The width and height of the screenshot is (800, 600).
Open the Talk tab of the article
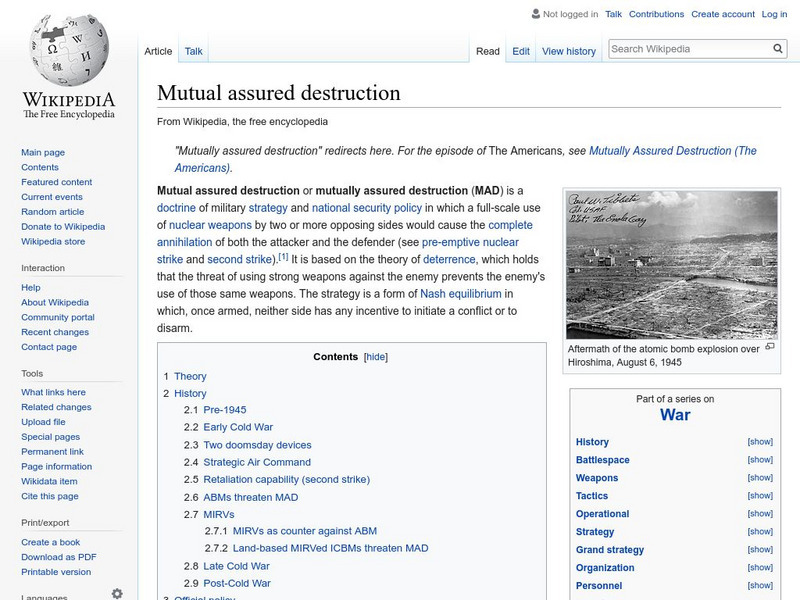tap(193, 51)
